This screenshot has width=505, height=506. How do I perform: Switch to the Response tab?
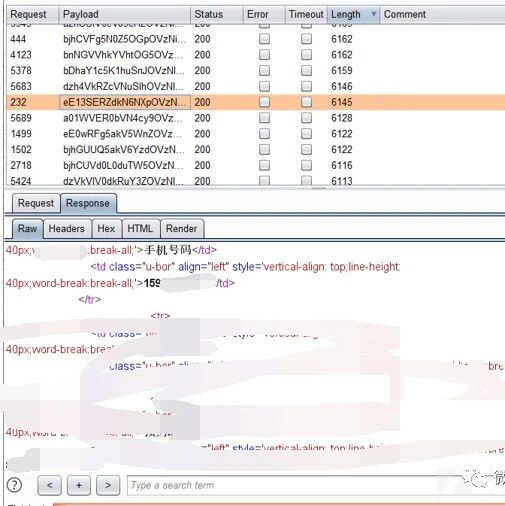tap(88, 203)
